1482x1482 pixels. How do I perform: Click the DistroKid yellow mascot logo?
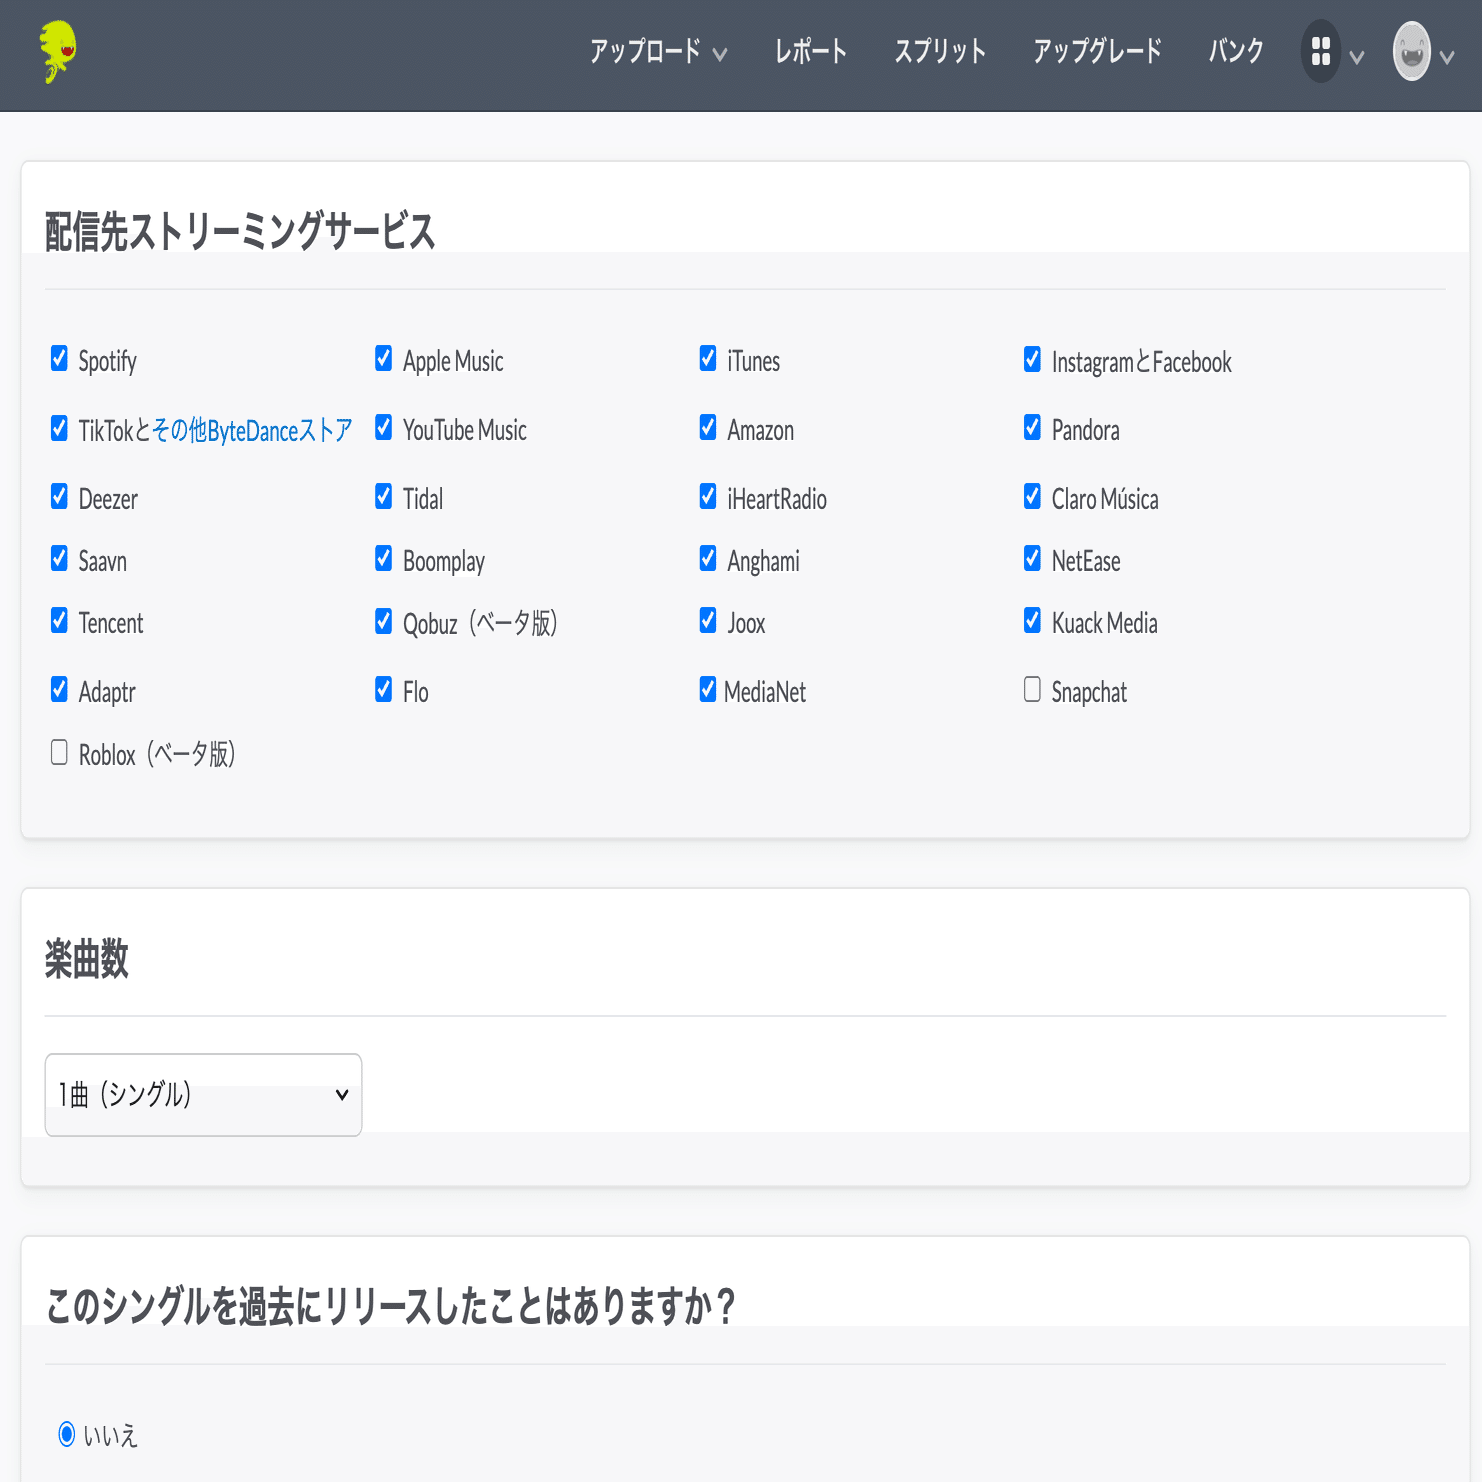tap(58, 51)
